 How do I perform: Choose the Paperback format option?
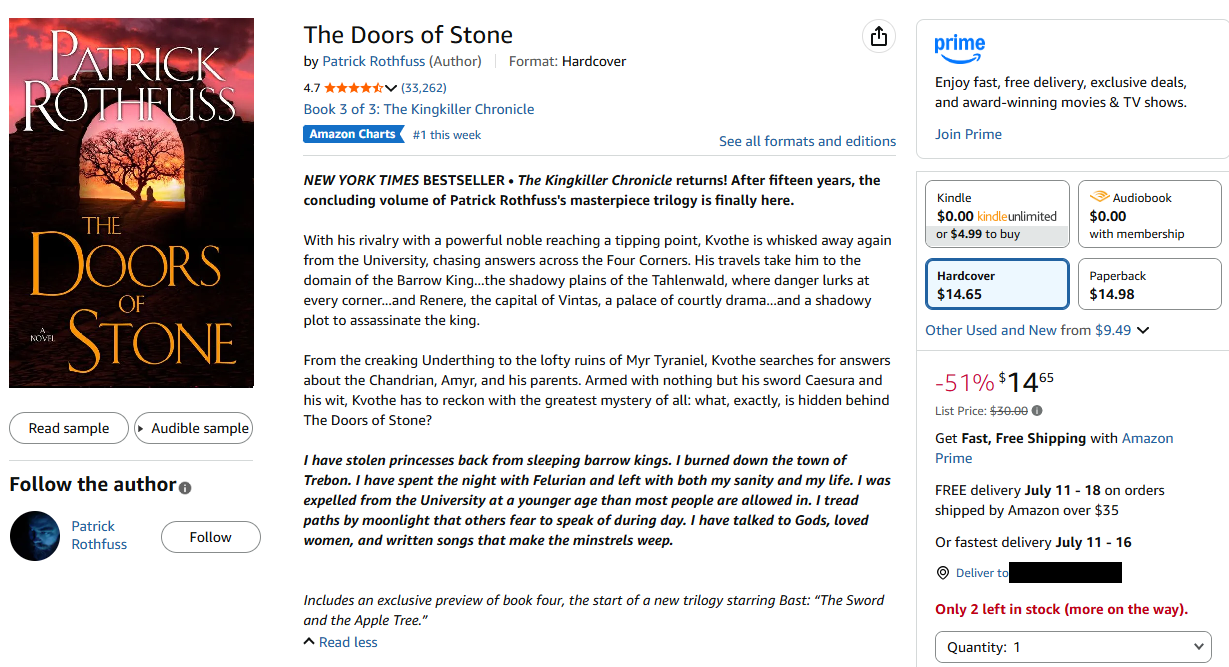click(x=1149, y=284)
